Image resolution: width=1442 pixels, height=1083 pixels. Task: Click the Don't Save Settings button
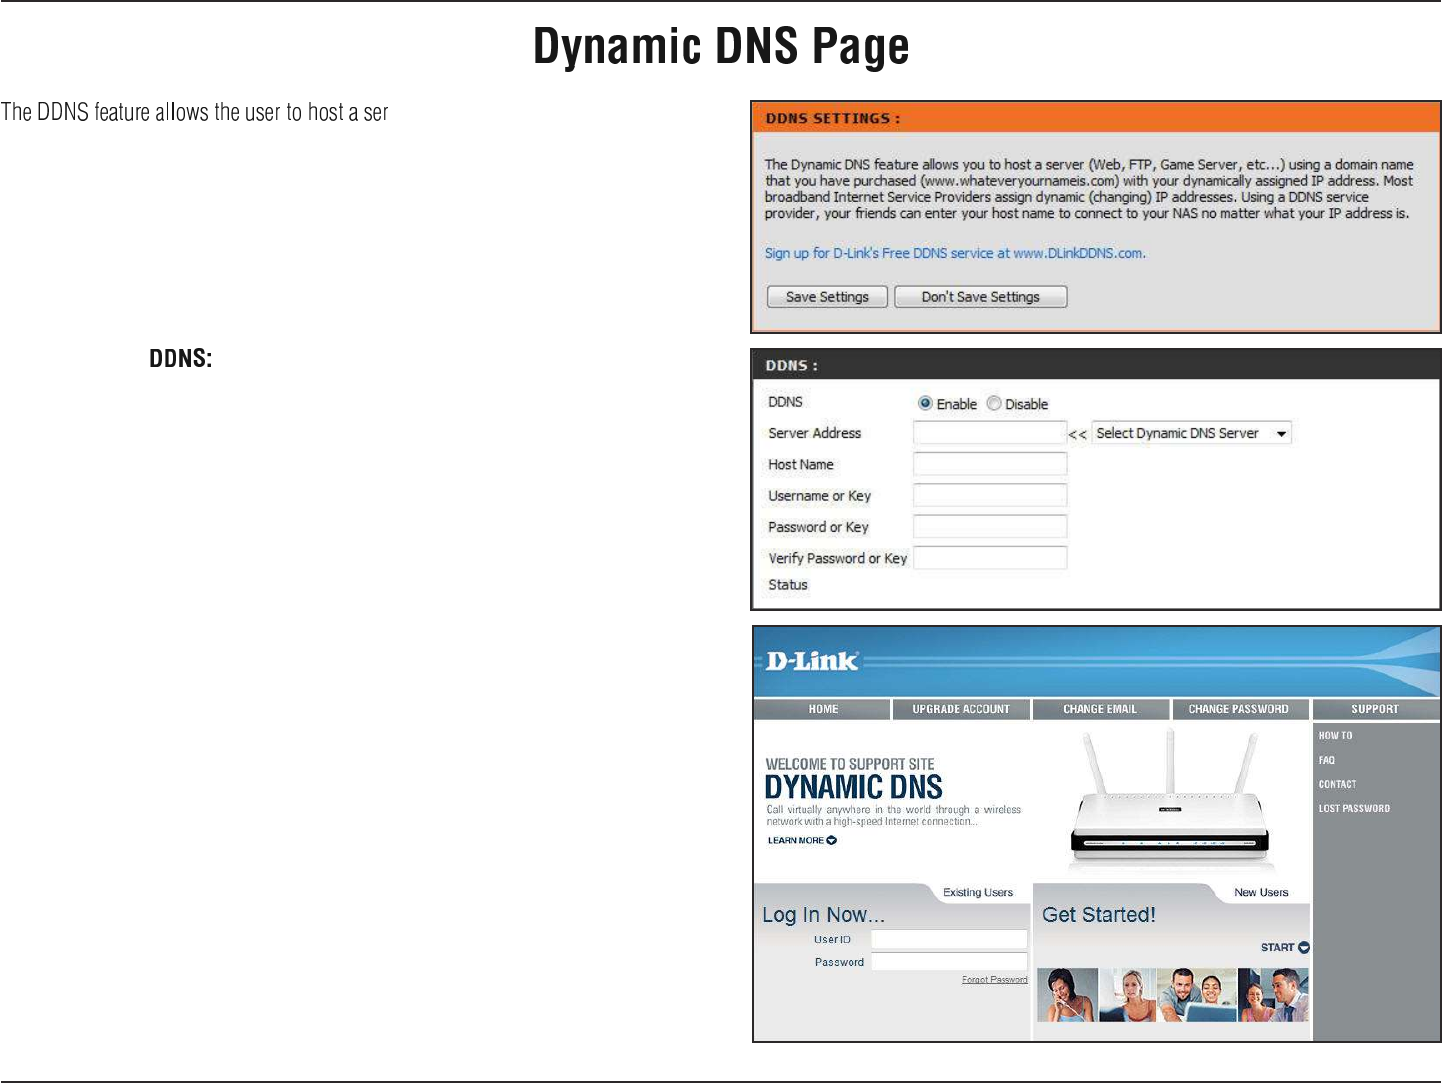[980, 297]
